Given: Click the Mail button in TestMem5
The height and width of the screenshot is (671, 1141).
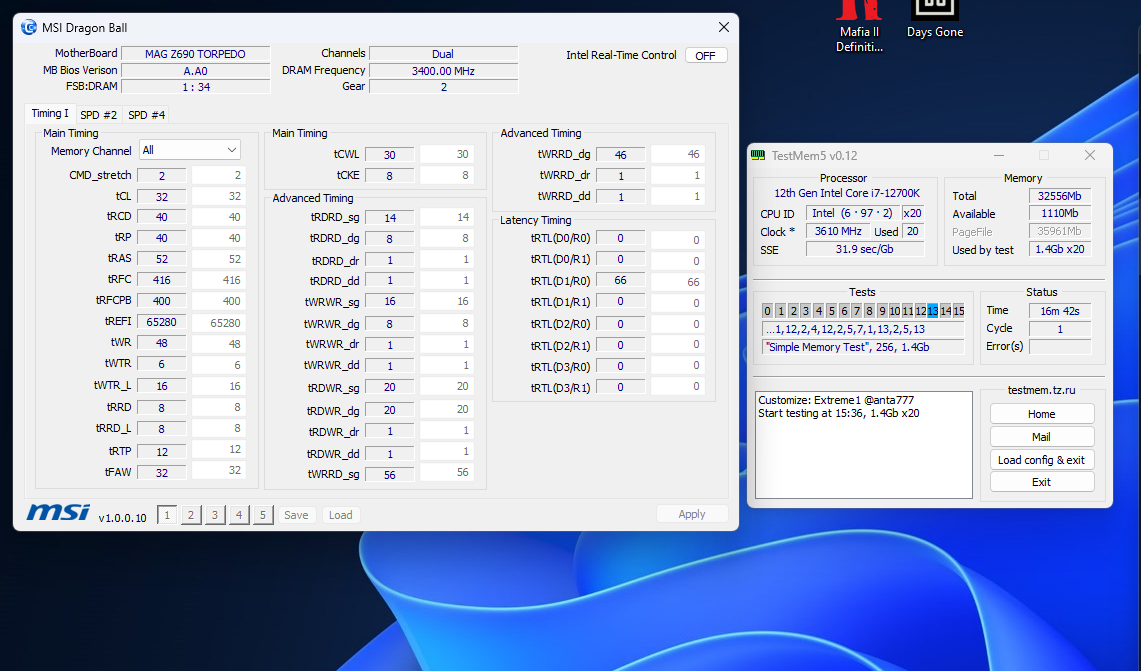Looking at the screenshot, I should 1041,437.
